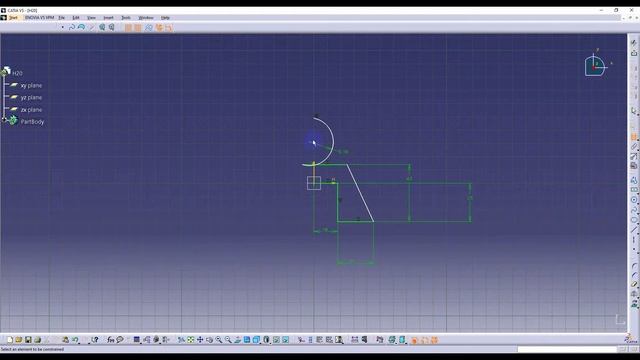
Task: Open the Formula fx tool
Action: (x=111, y=340)
